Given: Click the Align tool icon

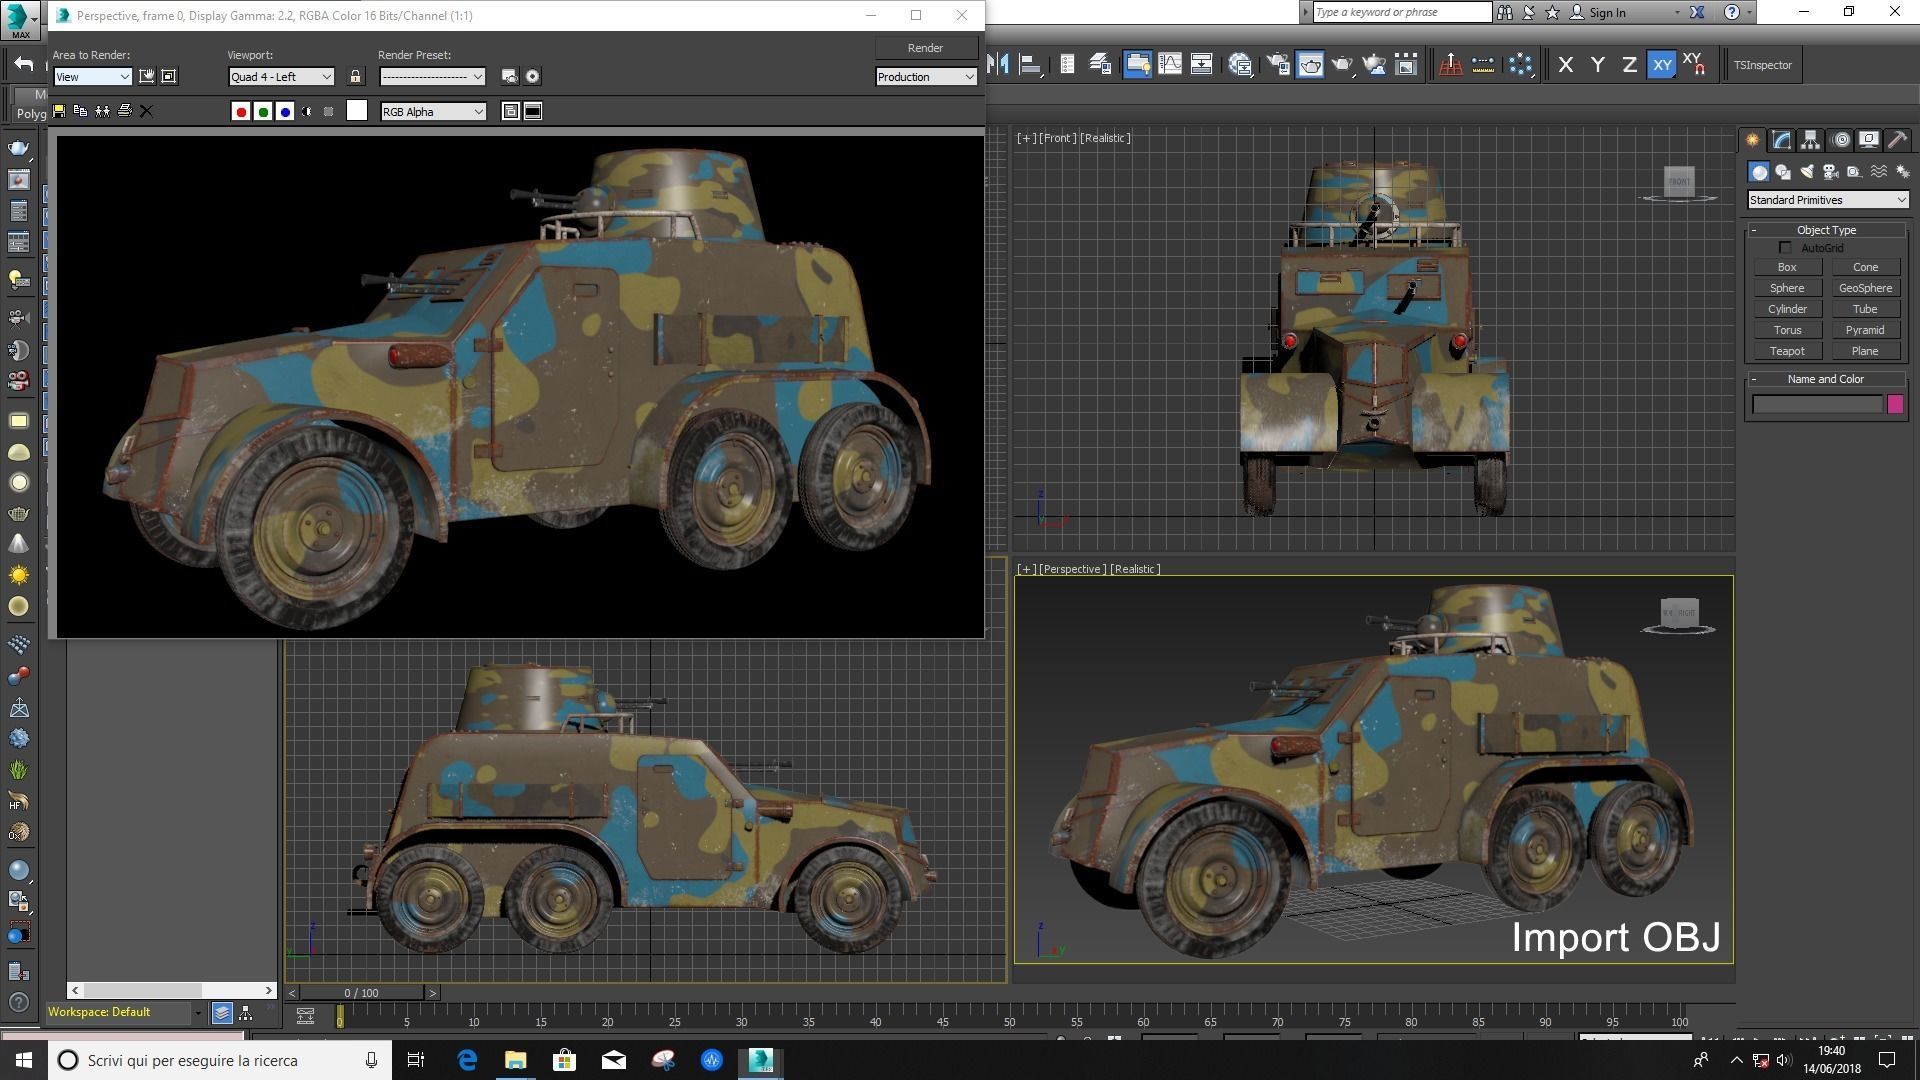Looking at the screenshot, I should click(1030, 65).
